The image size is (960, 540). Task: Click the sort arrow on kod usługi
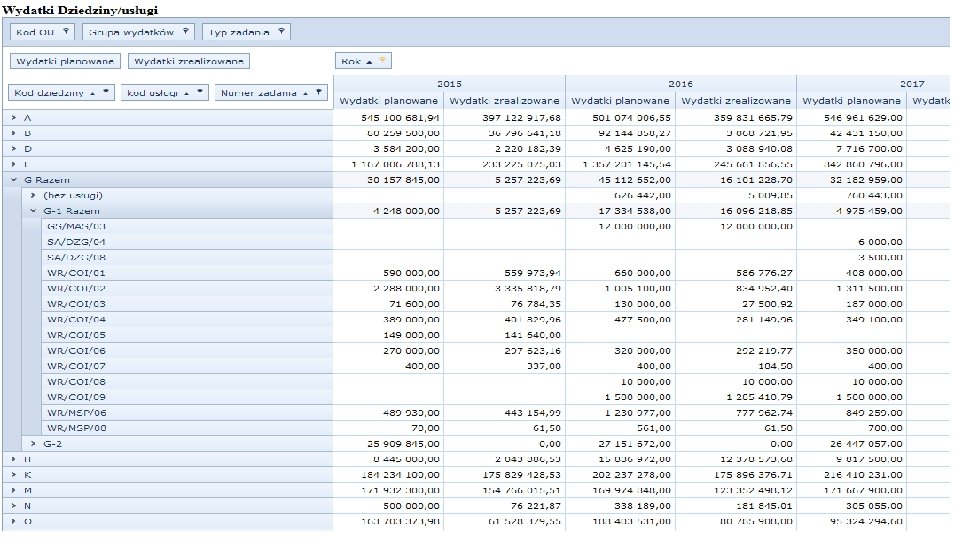click(x=186, y=93)
